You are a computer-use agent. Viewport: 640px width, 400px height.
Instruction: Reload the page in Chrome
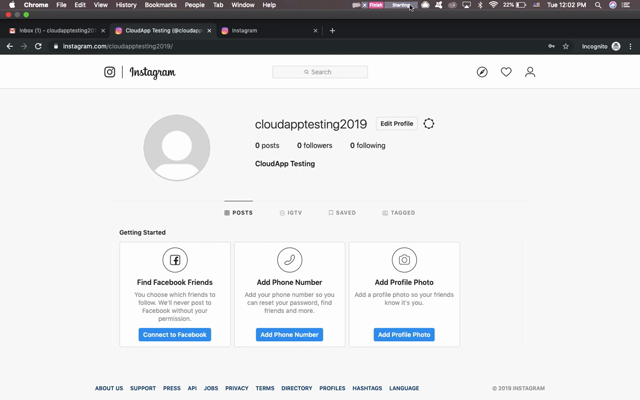click(x=38, y=46)
